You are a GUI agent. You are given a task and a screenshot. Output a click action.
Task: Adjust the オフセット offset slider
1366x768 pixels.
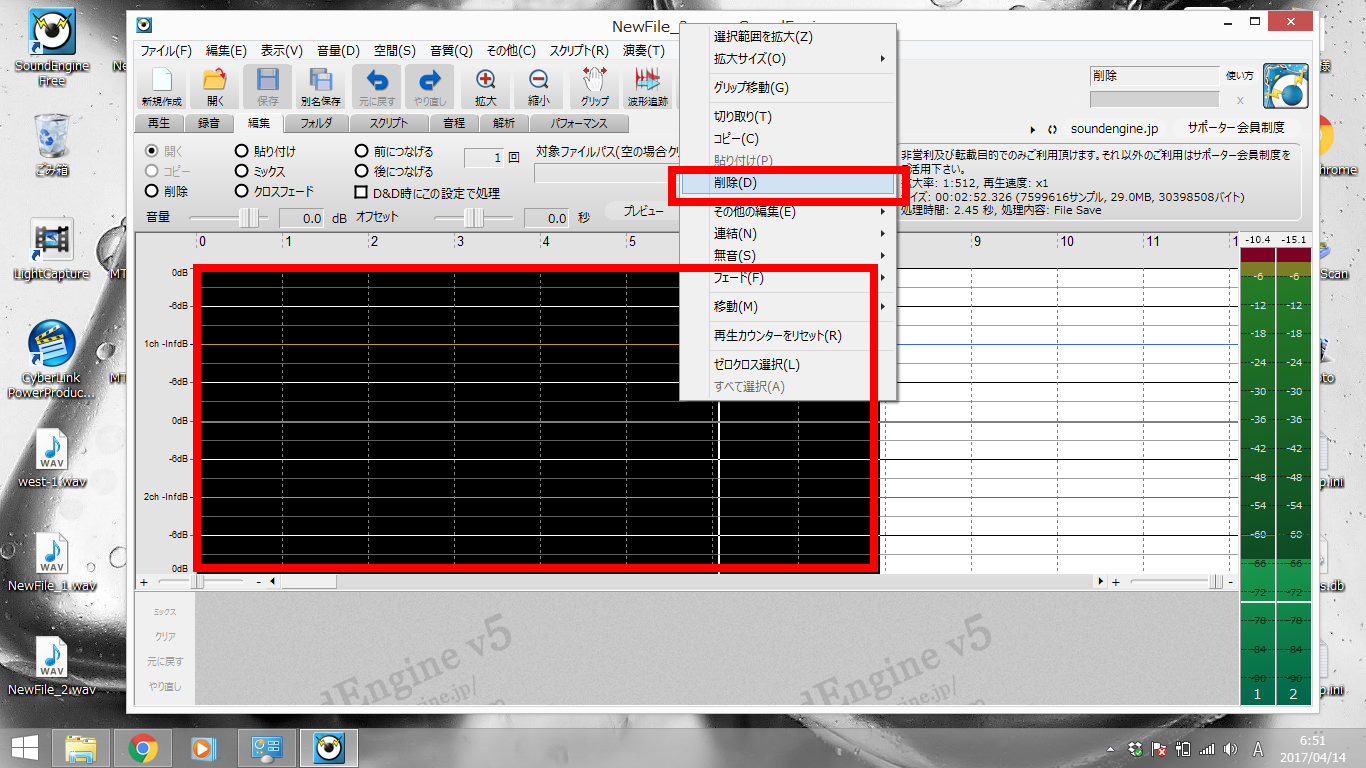click(x=474, y=217)
